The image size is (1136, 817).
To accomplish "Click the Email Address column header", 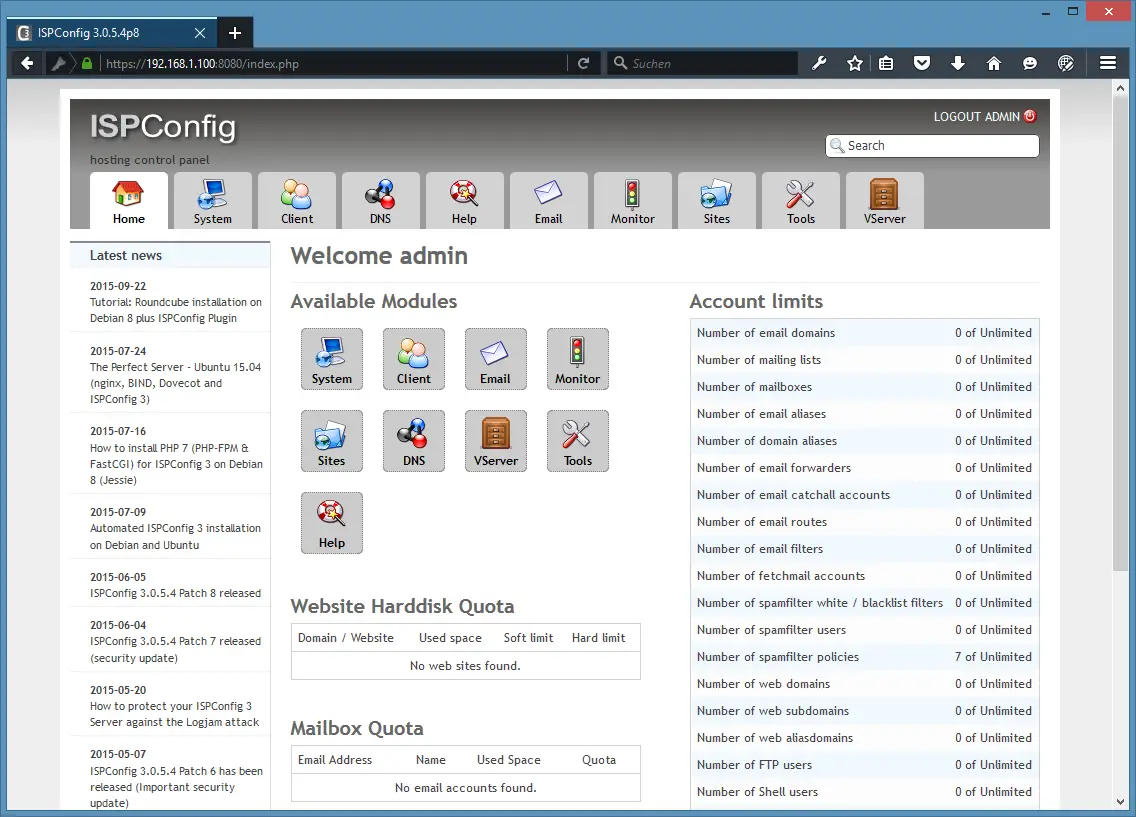I will [x=335, y=760].
